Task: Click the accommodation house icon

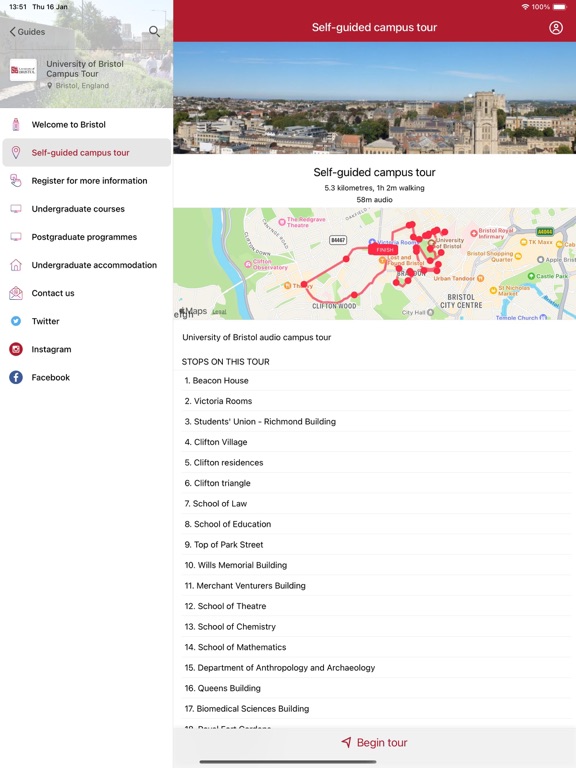Action: (16, 265)
